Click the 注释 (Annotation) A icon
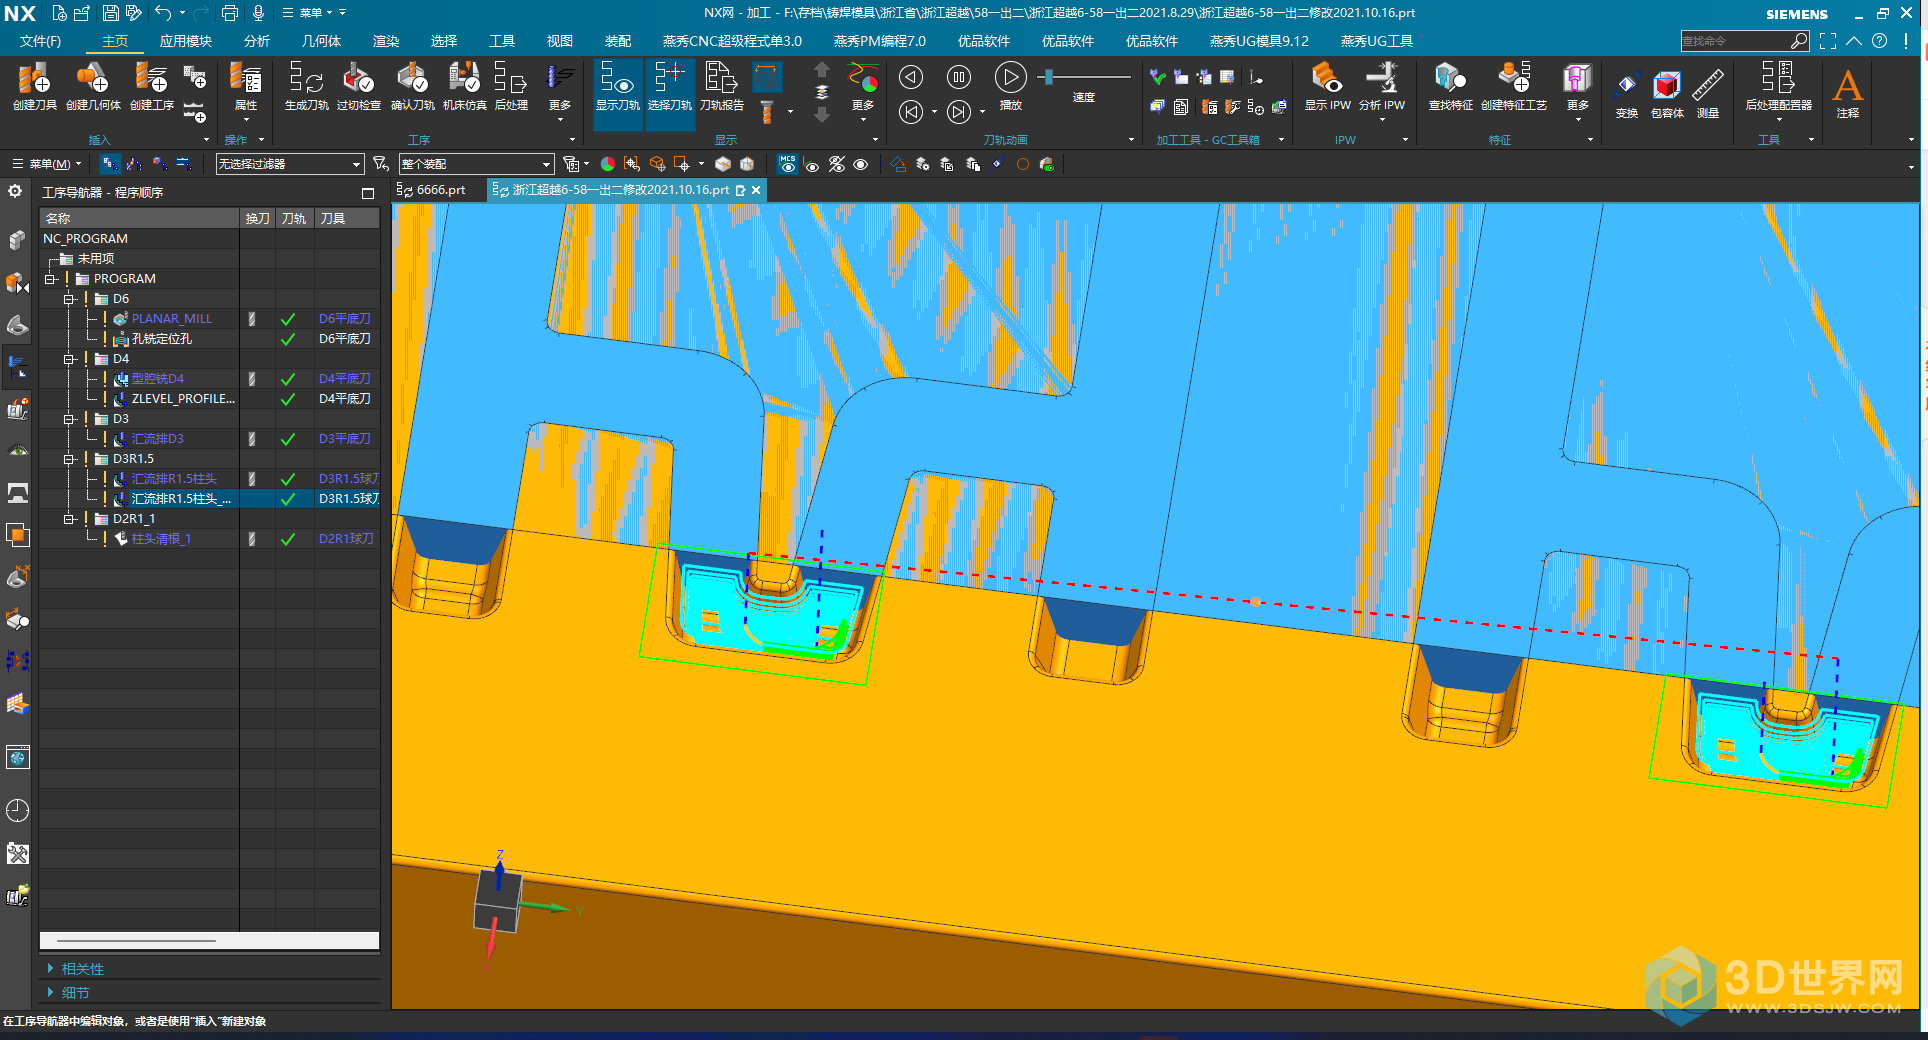1928x1040 pixels. point(1847,94)
